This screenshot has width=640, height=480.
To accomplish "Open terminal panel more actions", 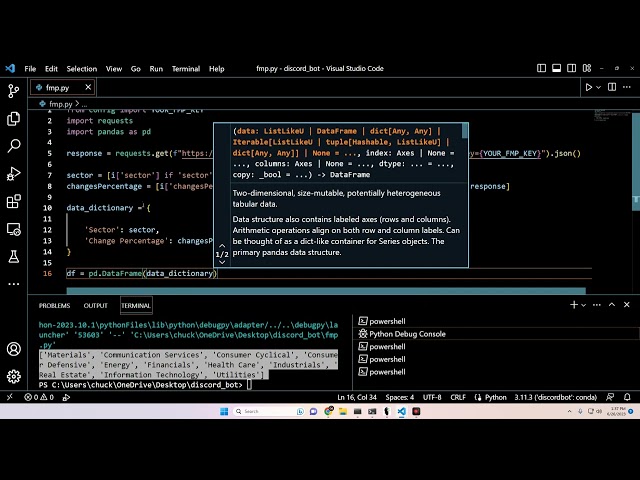I will tap(596, 304).
